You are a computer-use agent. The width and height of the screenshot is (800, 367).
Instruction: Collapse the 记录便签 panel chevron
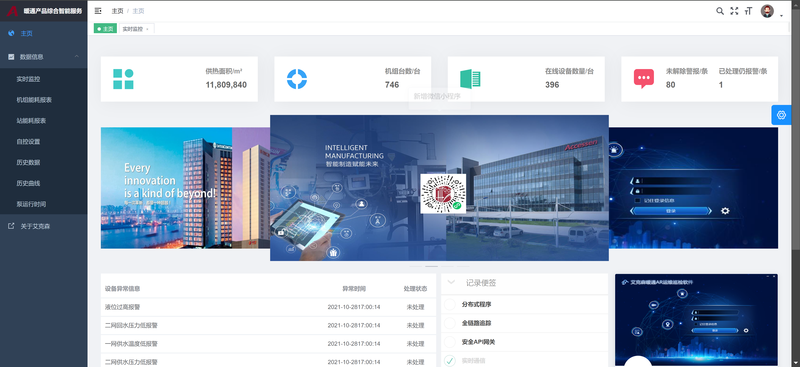point(451,282)
